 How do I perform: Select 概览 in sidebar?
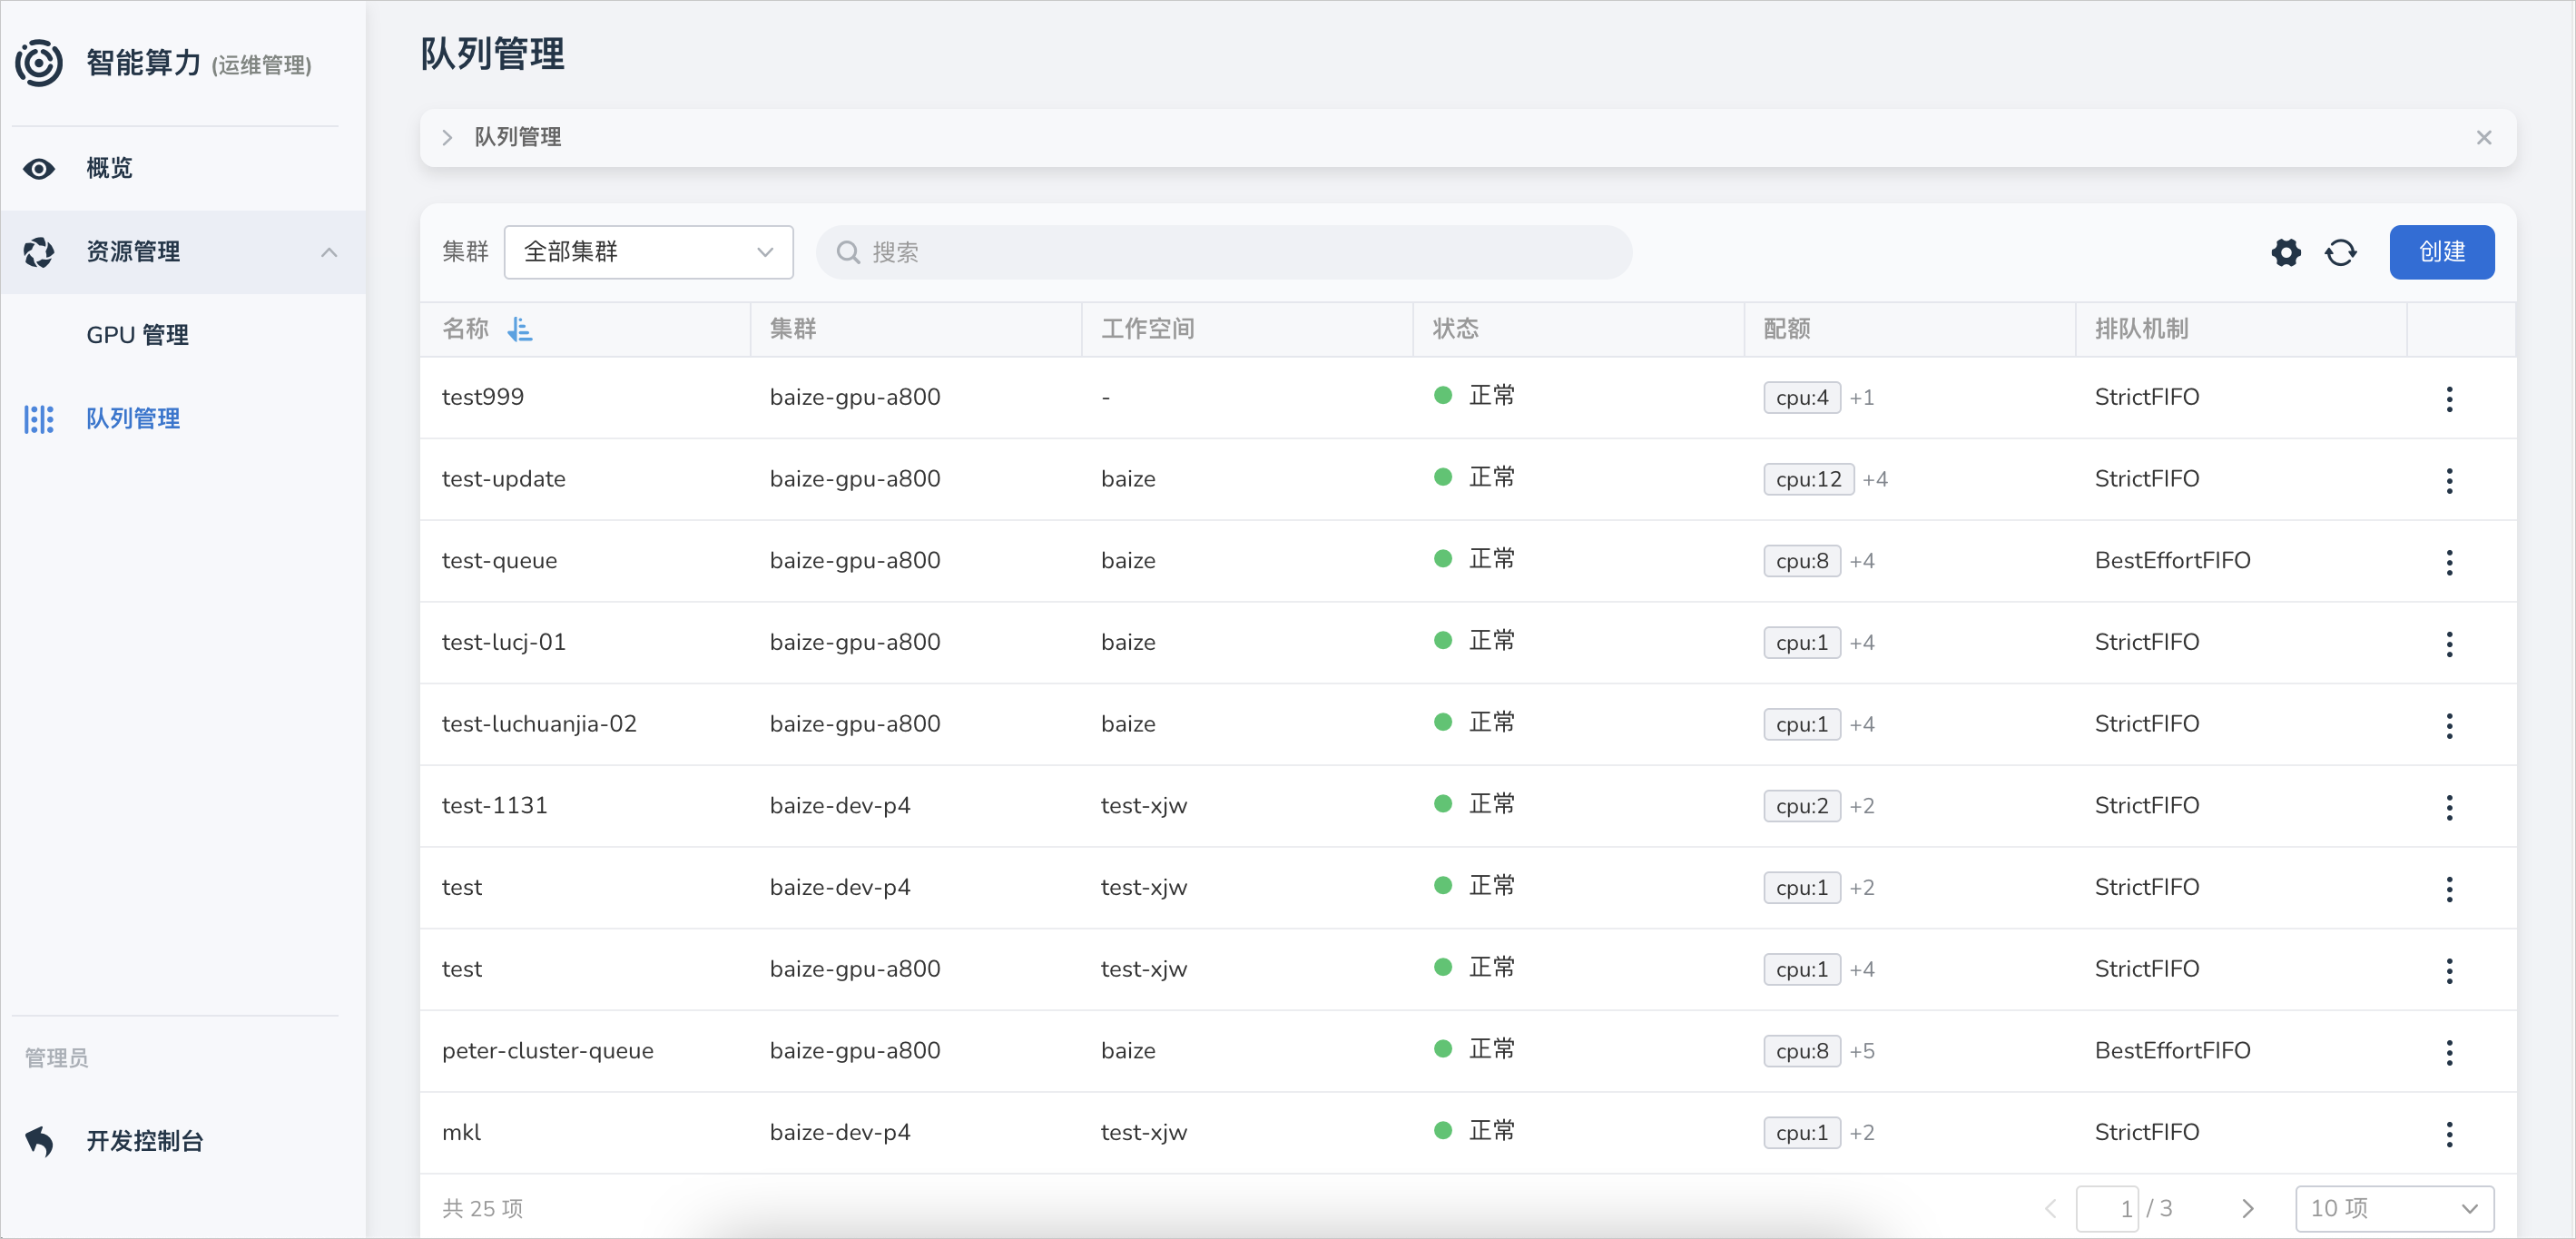[109, 168]
